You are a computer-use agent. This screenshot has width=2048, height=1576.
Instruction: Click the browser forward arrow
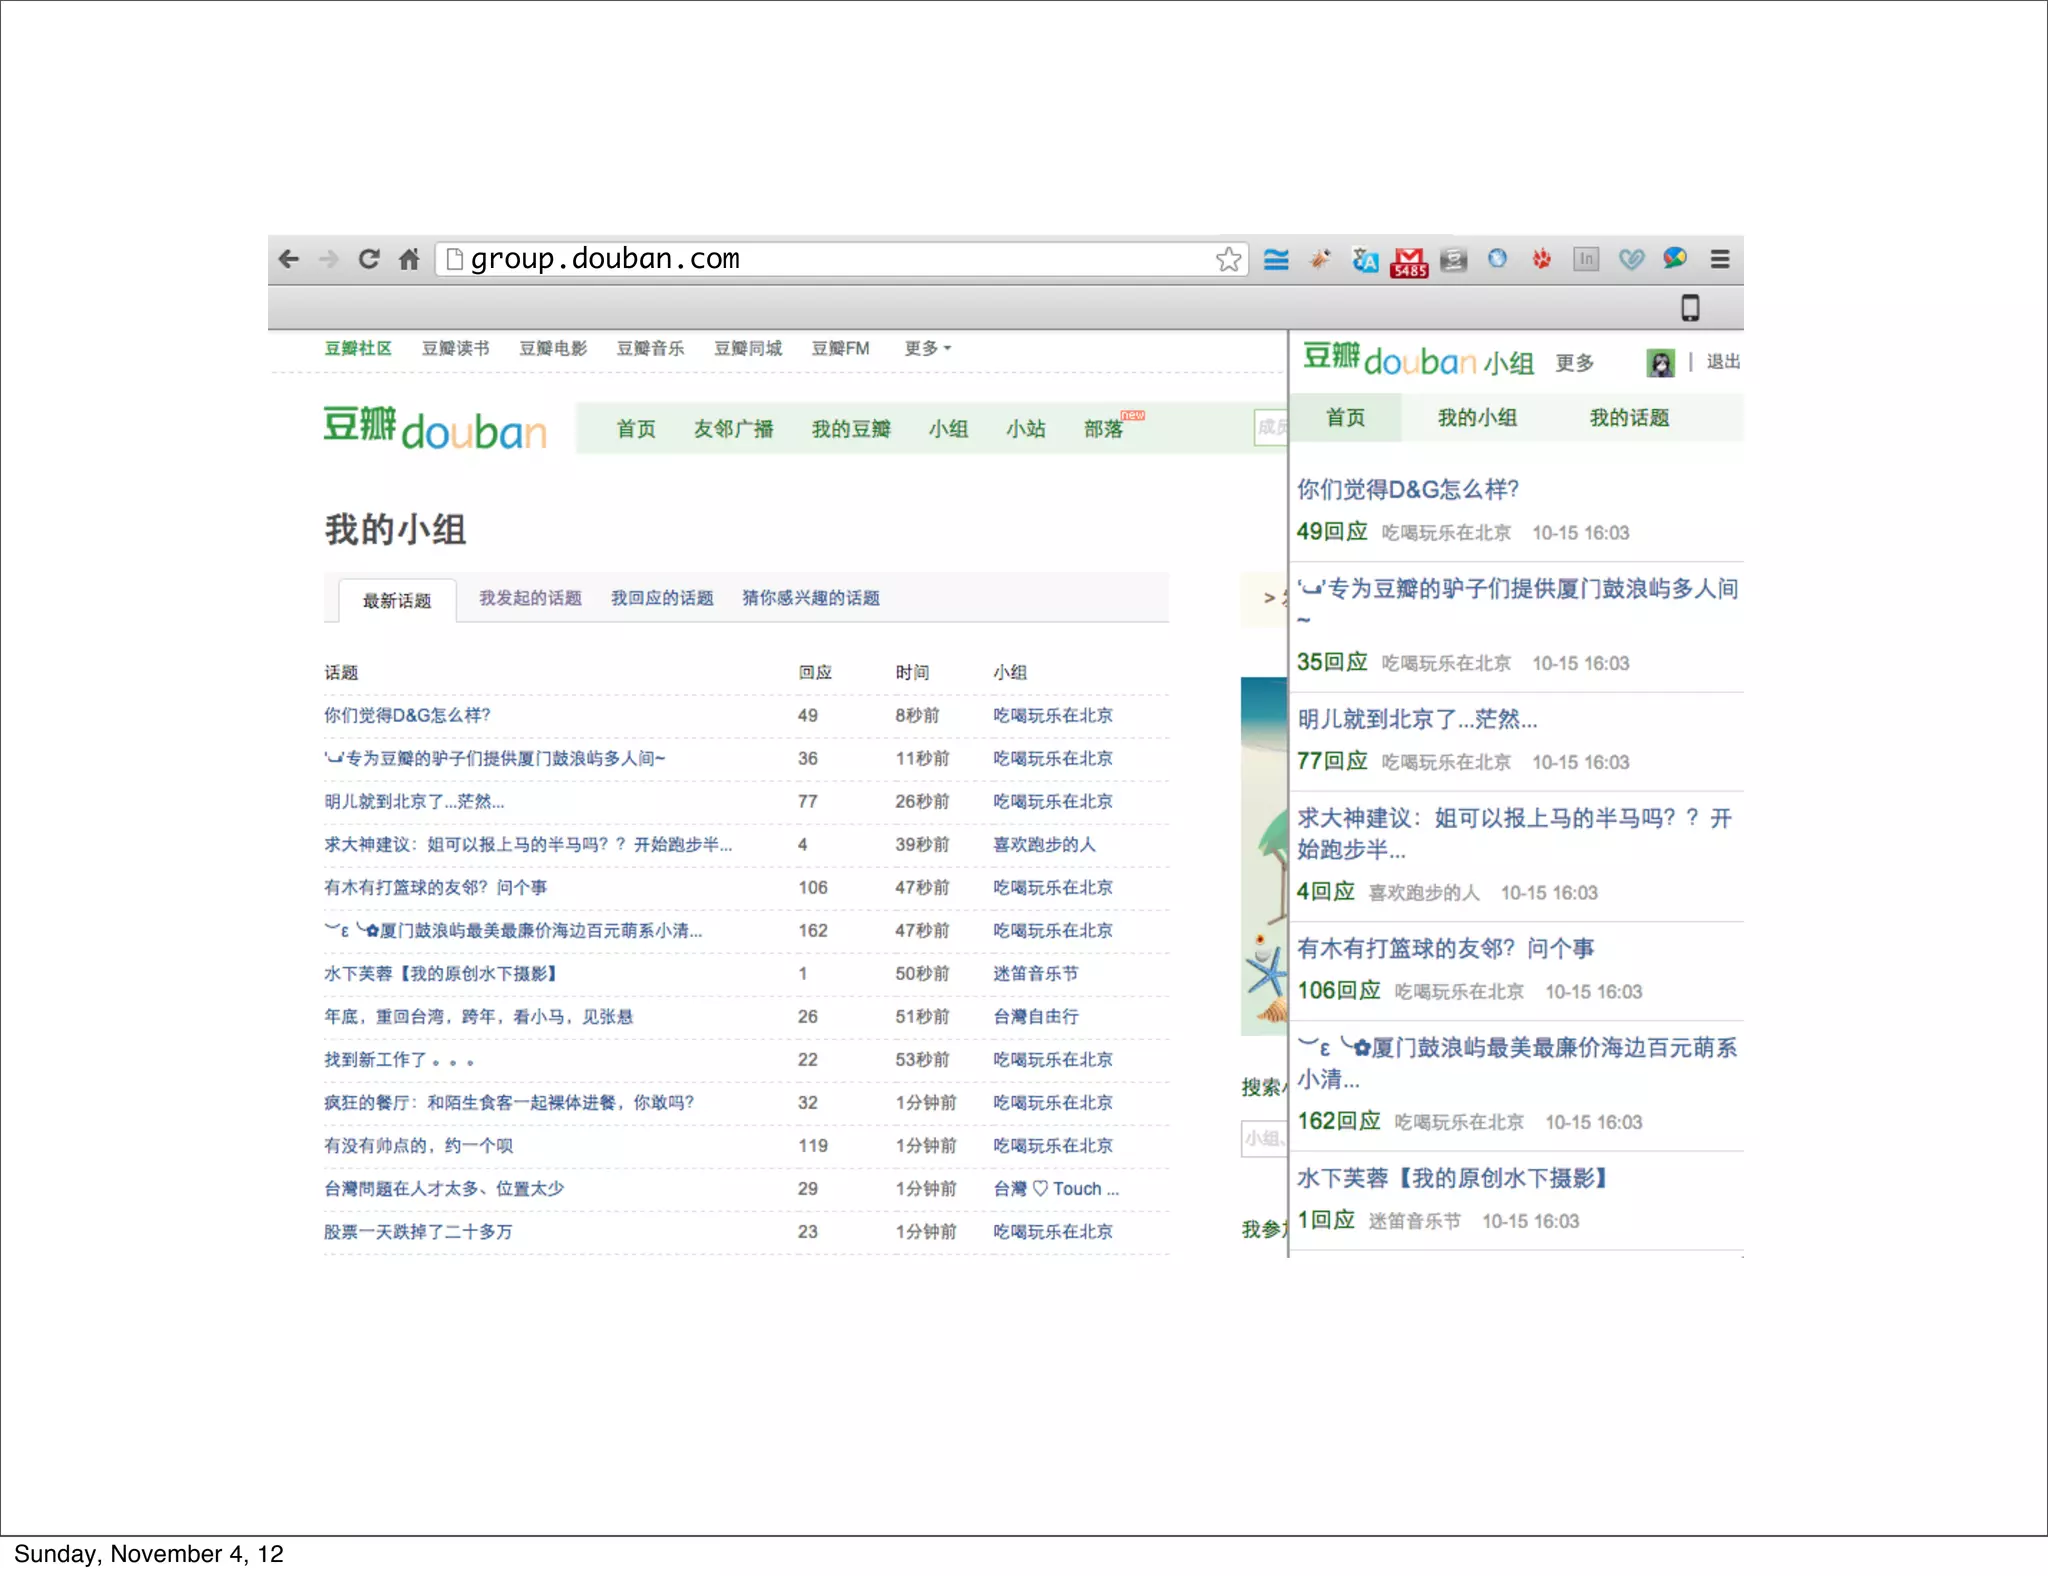pos(329,259)
